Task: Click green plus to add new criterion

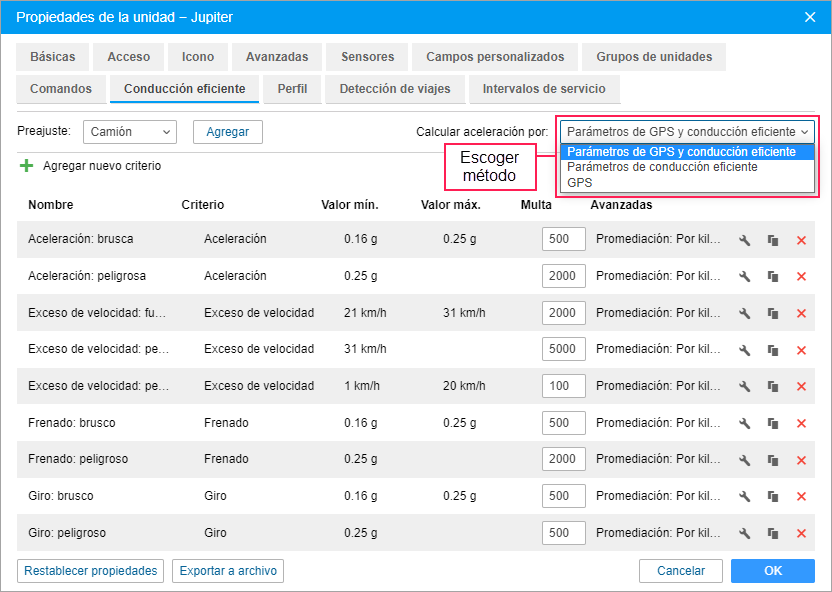Action: click(26, 166)
